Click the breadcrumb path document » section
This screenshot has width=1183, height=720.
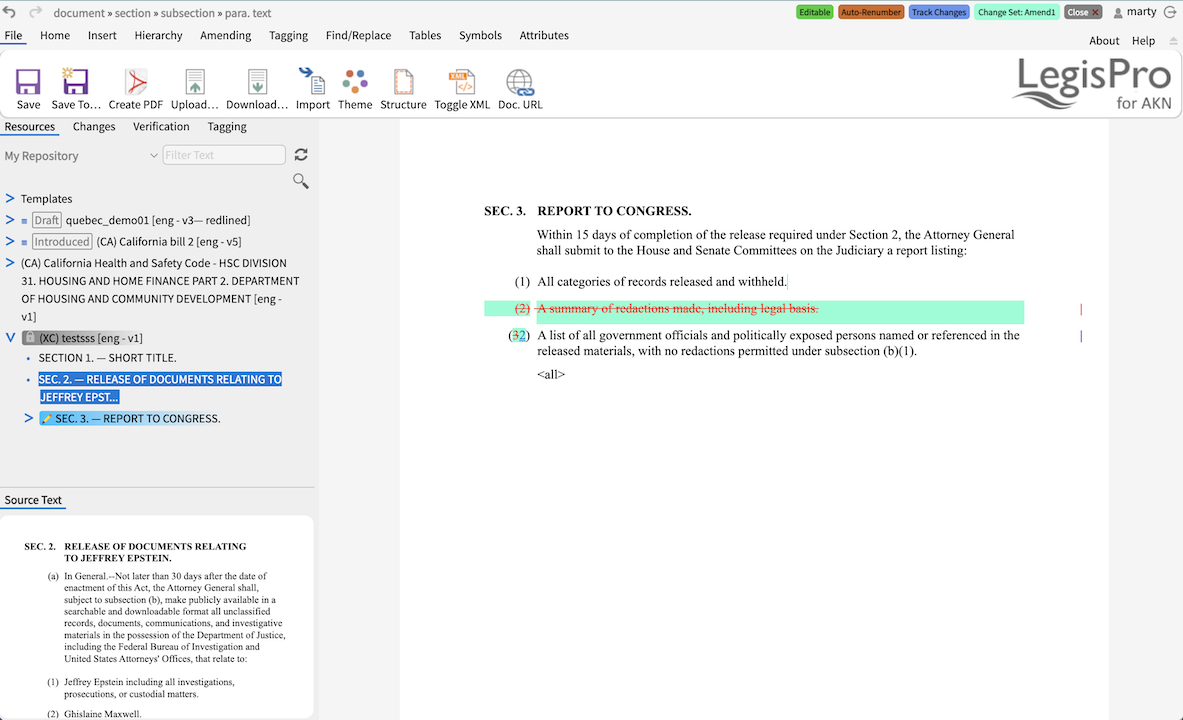(102, 13)
